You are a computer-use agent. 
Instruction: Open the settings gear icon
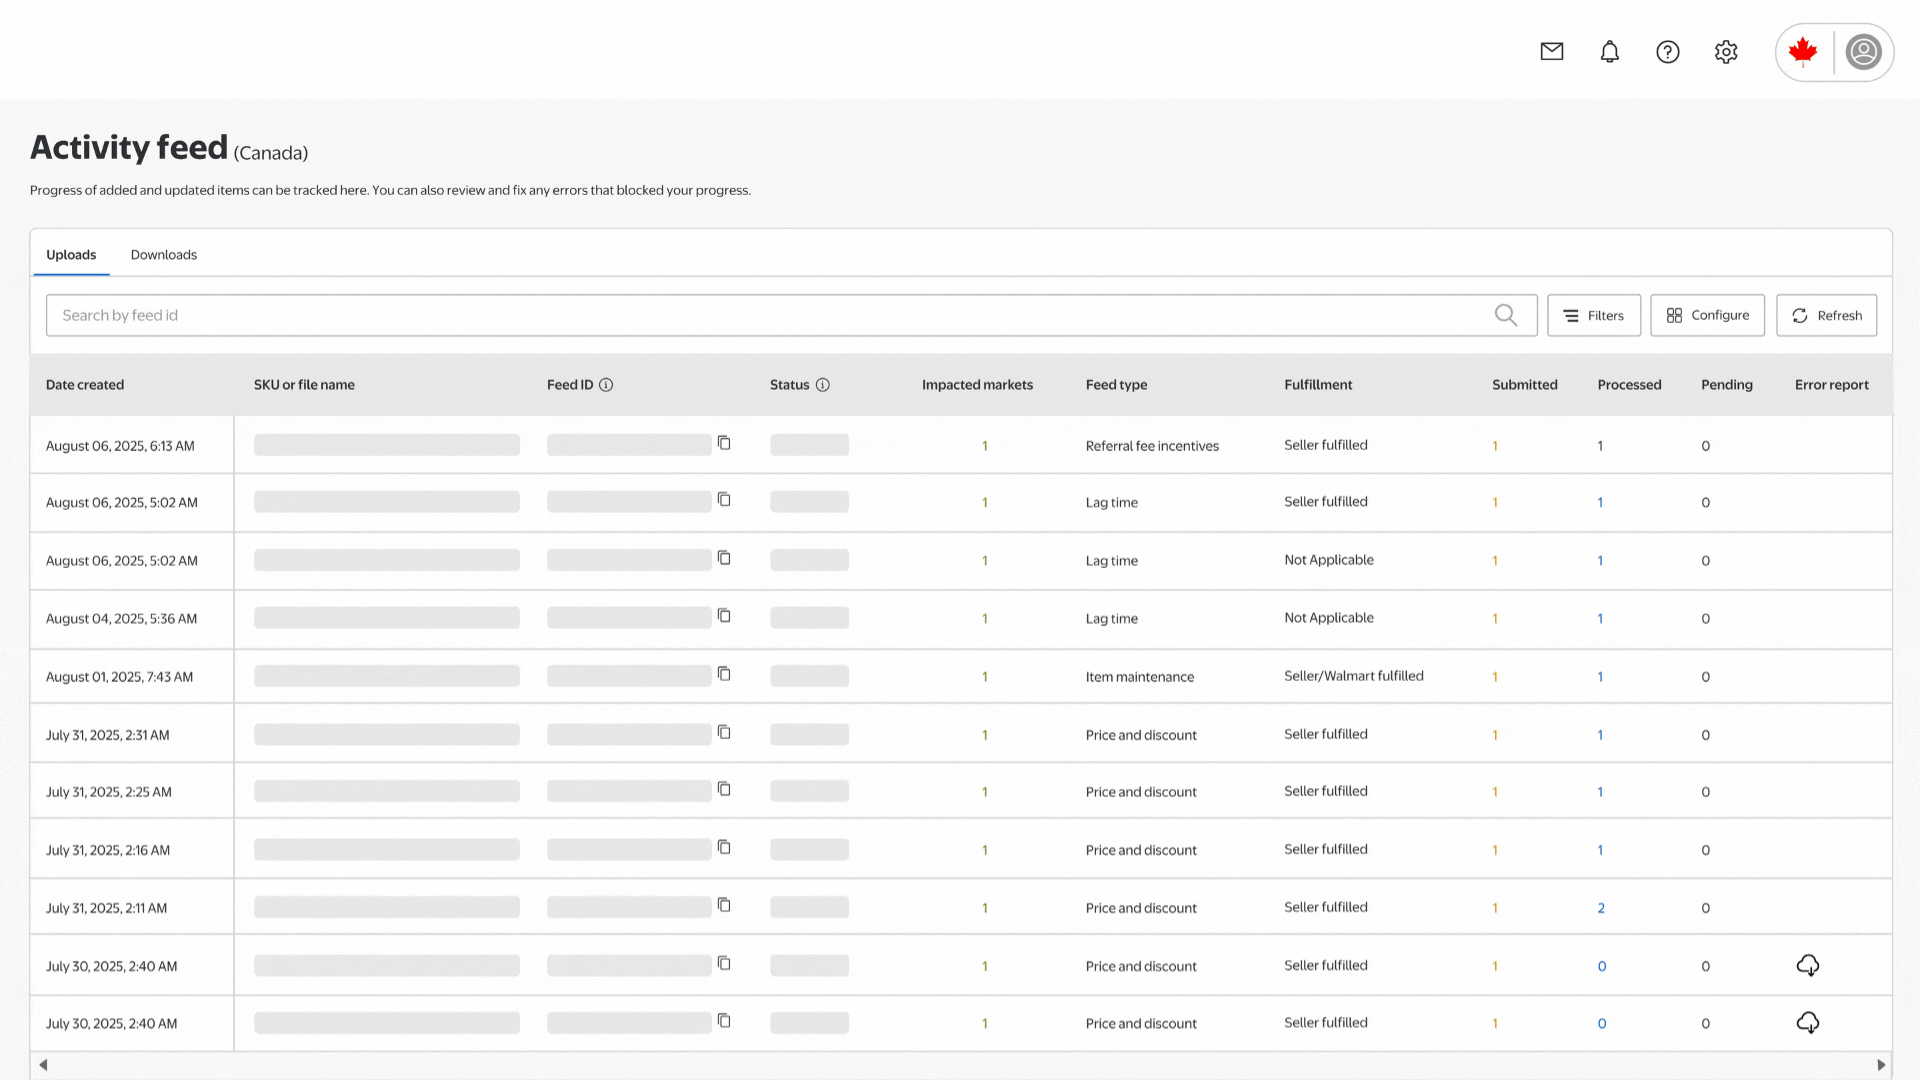[x=1726, y=52]
